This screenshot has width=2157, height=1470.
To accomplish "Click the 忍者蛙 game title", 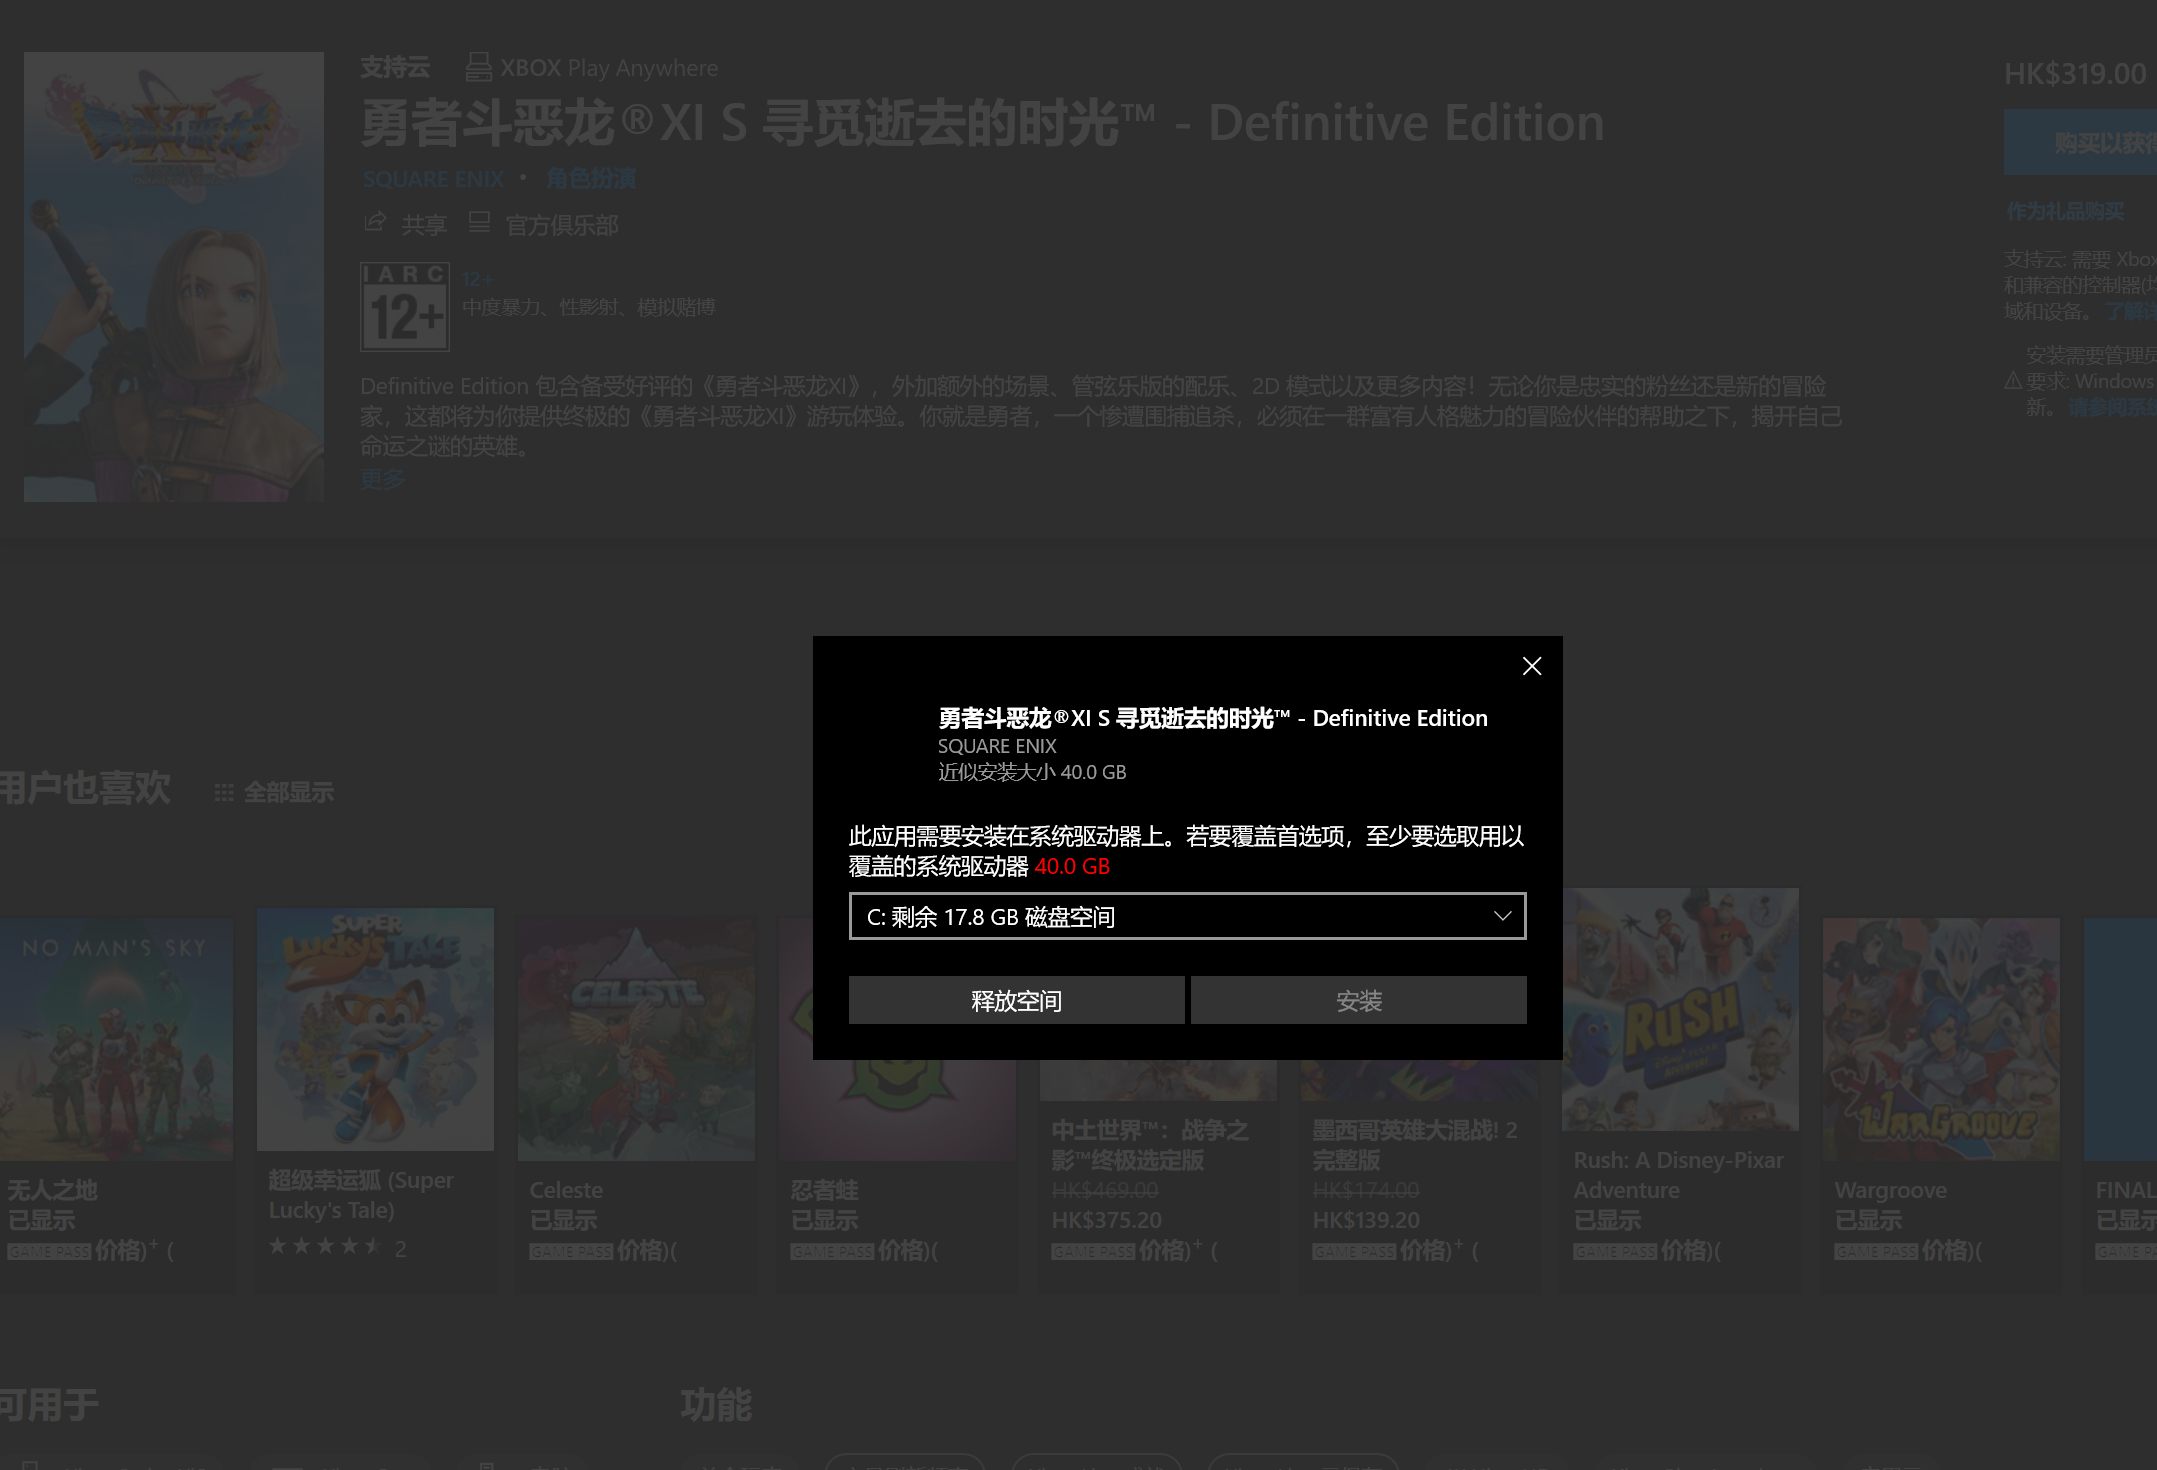I will 825,1190.
